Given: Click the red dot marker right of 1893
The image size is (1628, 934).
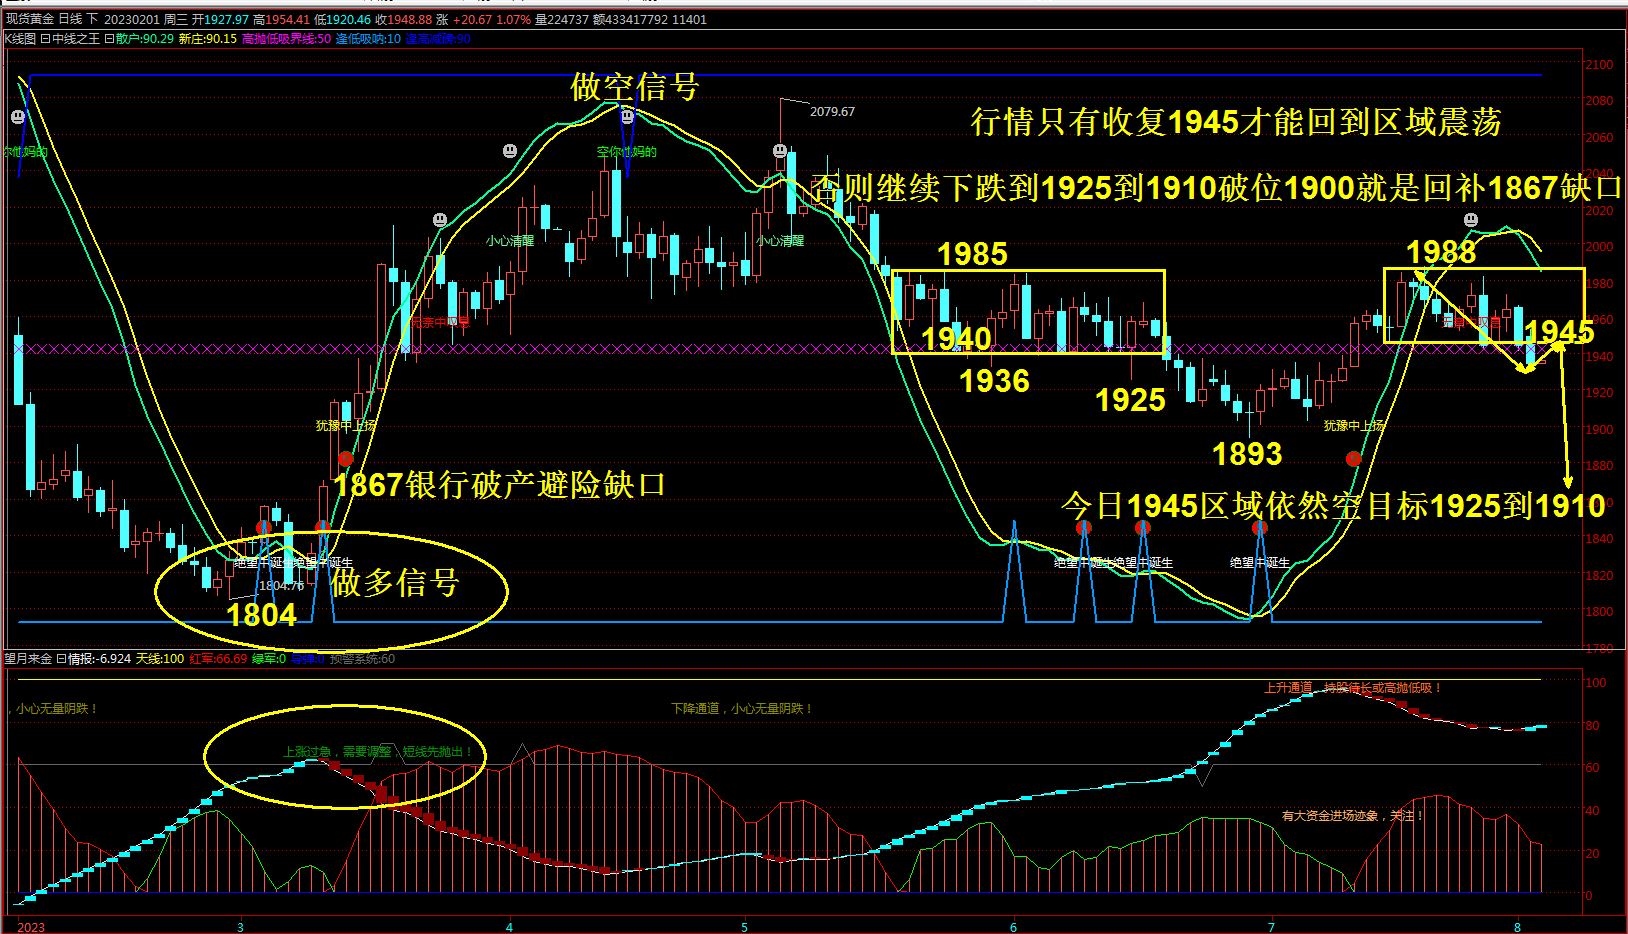Looking at the screenshot, I should tap(1353, 459).
